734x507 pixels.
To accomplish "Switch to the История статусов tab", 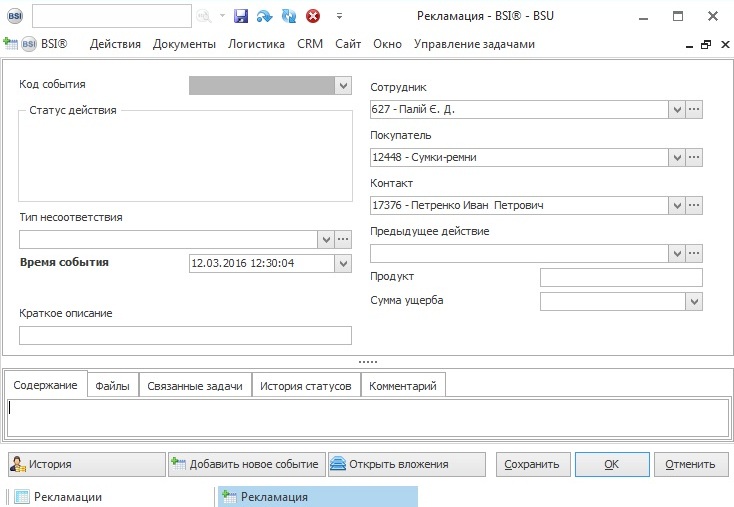I will click(x=305, y=385).
